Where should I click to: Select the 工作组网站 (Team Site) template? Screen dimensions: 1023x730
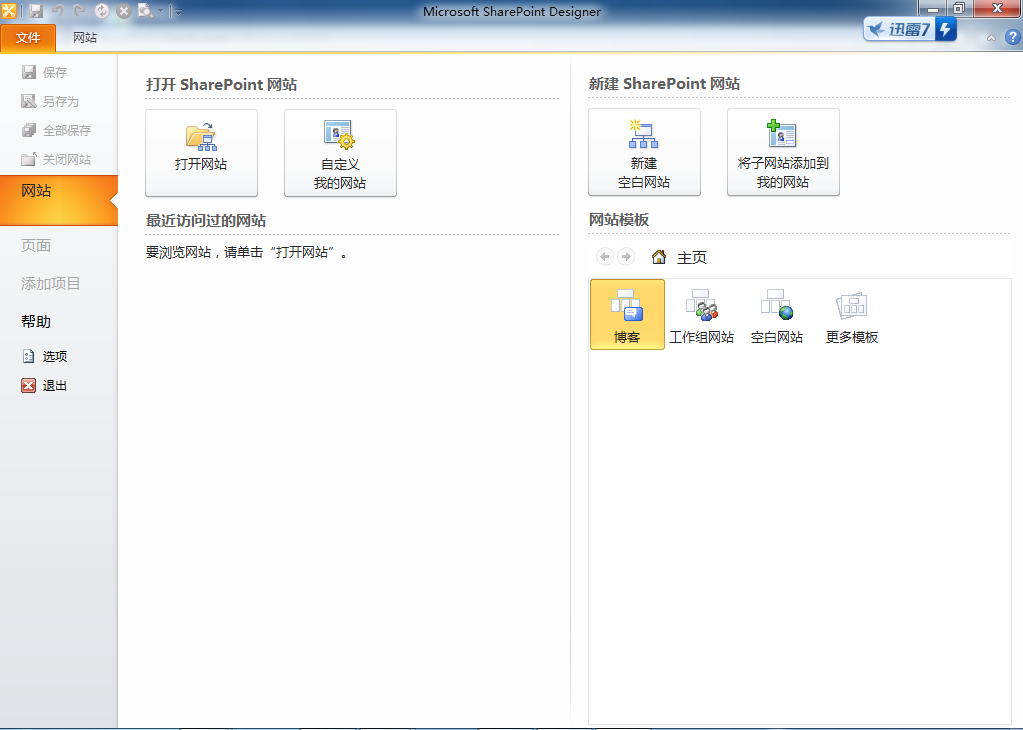point(702,314)
